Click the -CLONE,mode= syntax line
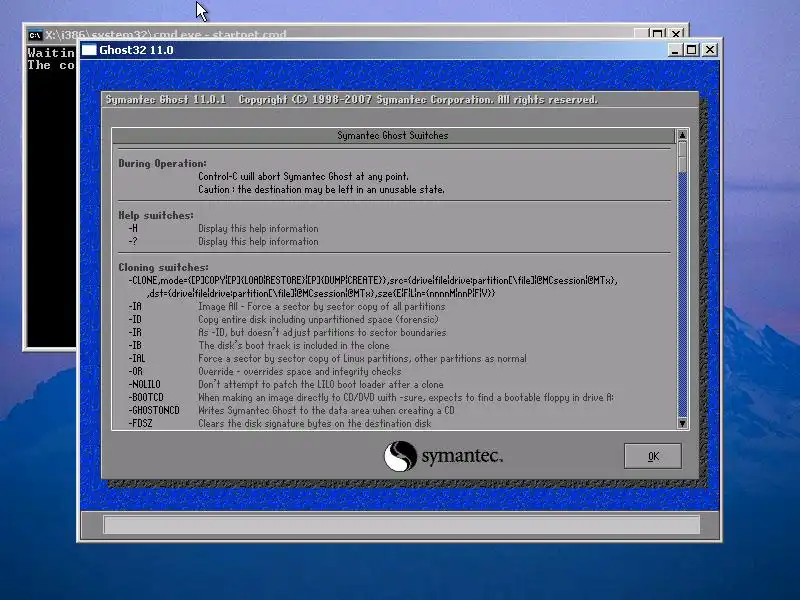 pos(373,280)
